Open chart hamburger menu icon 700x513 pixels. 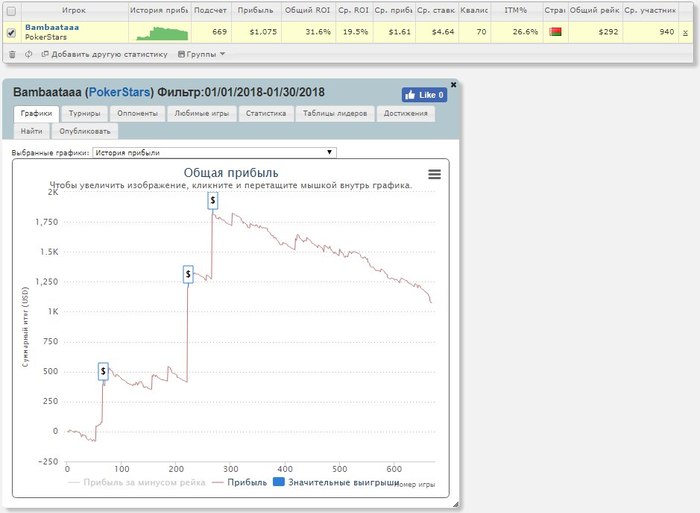tap(434, 174)
